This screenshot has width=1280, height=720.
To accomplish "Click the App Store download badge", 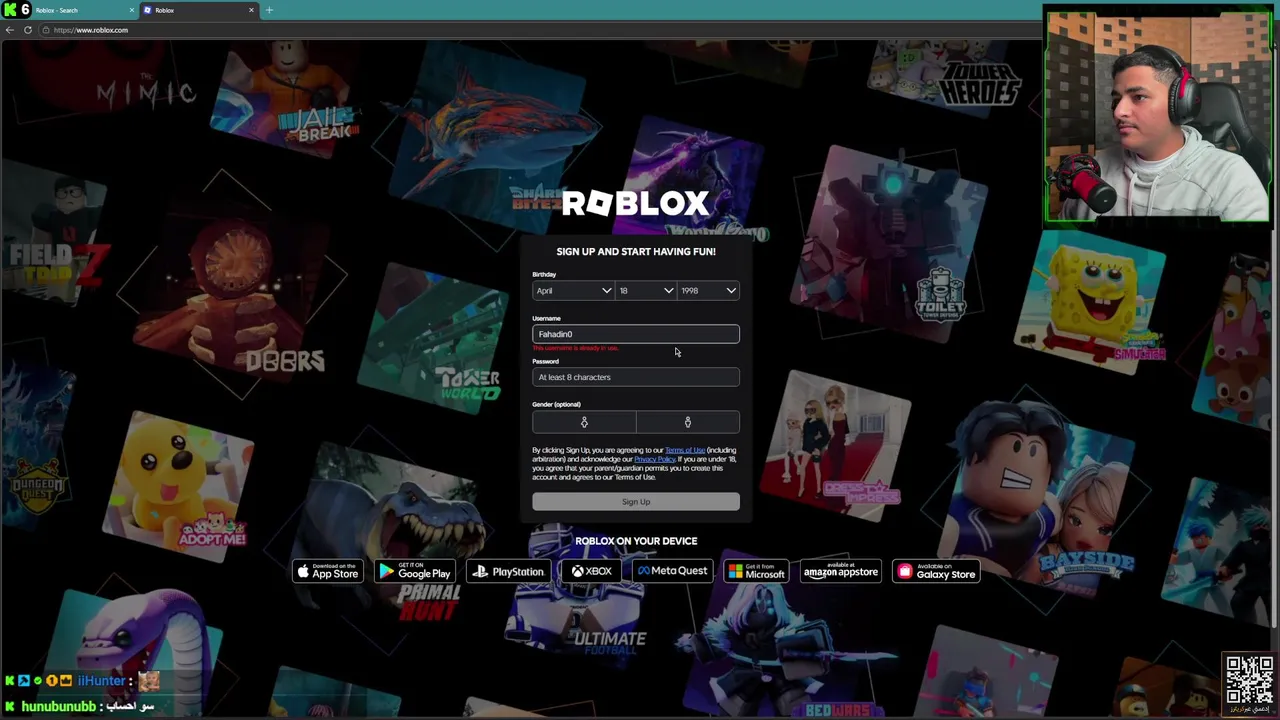I will tap(327, 571).
